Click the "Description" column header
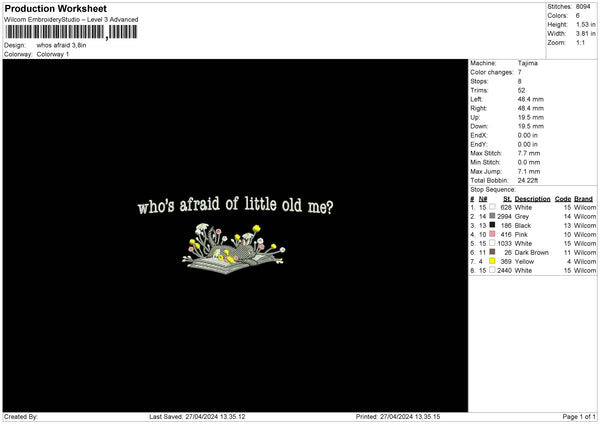 coord(532,199)
